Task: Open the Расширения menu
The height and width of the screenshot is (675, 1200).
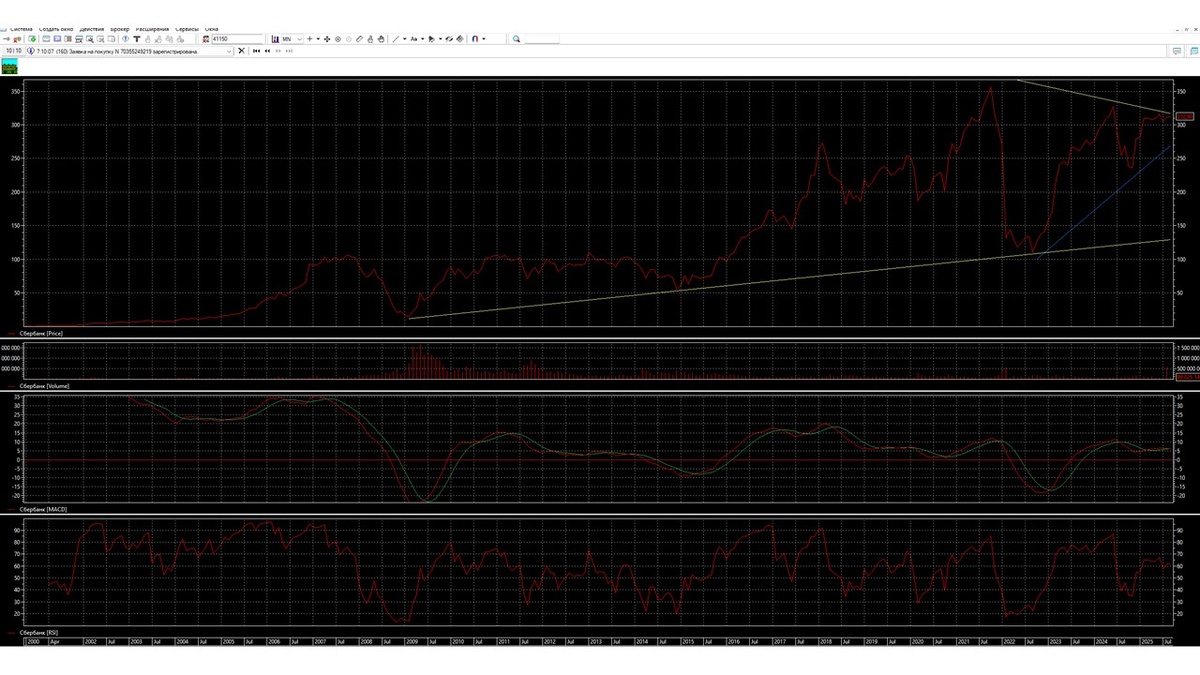Action: tap(152, 29)
